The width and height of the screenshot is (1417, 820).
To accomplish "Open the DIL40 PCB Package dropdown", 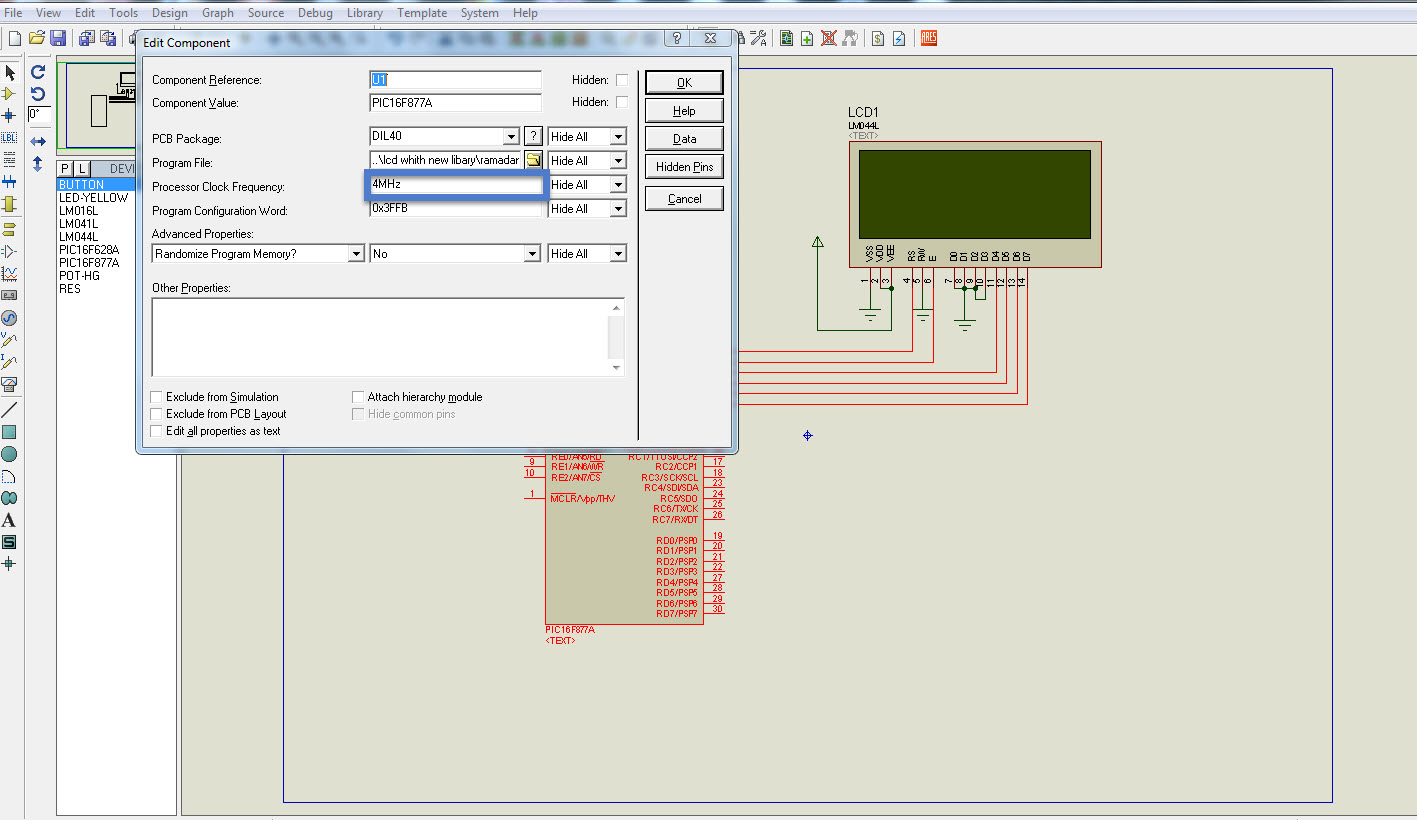I will [511, 137].
